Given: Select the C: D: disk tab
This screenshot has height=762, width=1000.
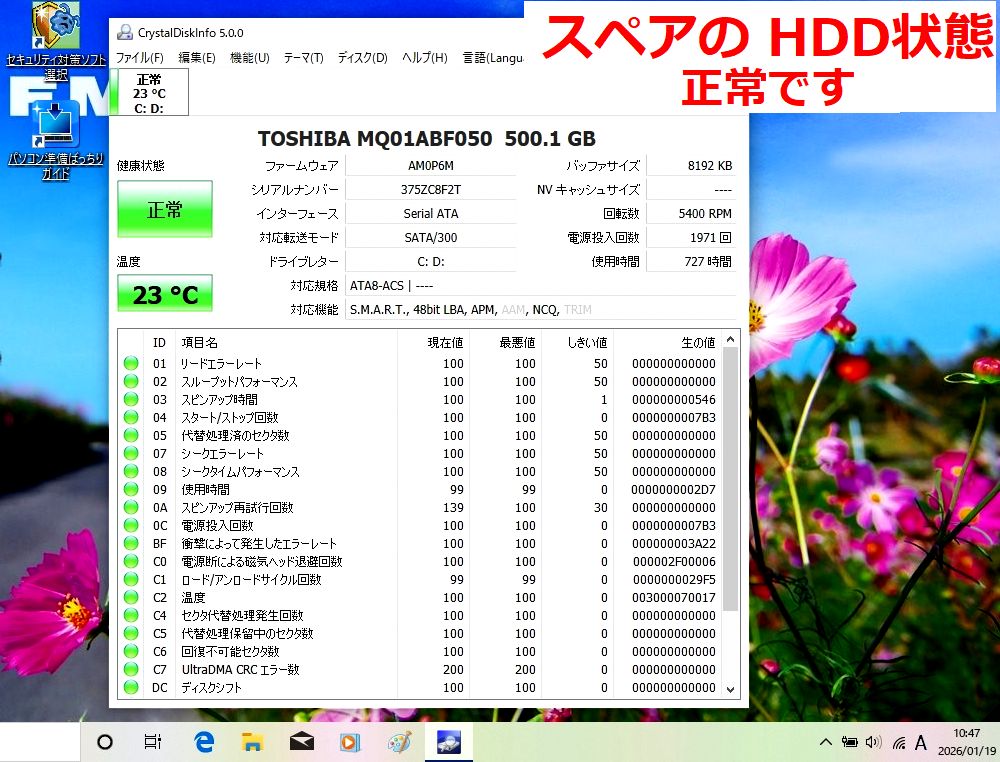Looking at the screenshot, I should pos(150,93).
